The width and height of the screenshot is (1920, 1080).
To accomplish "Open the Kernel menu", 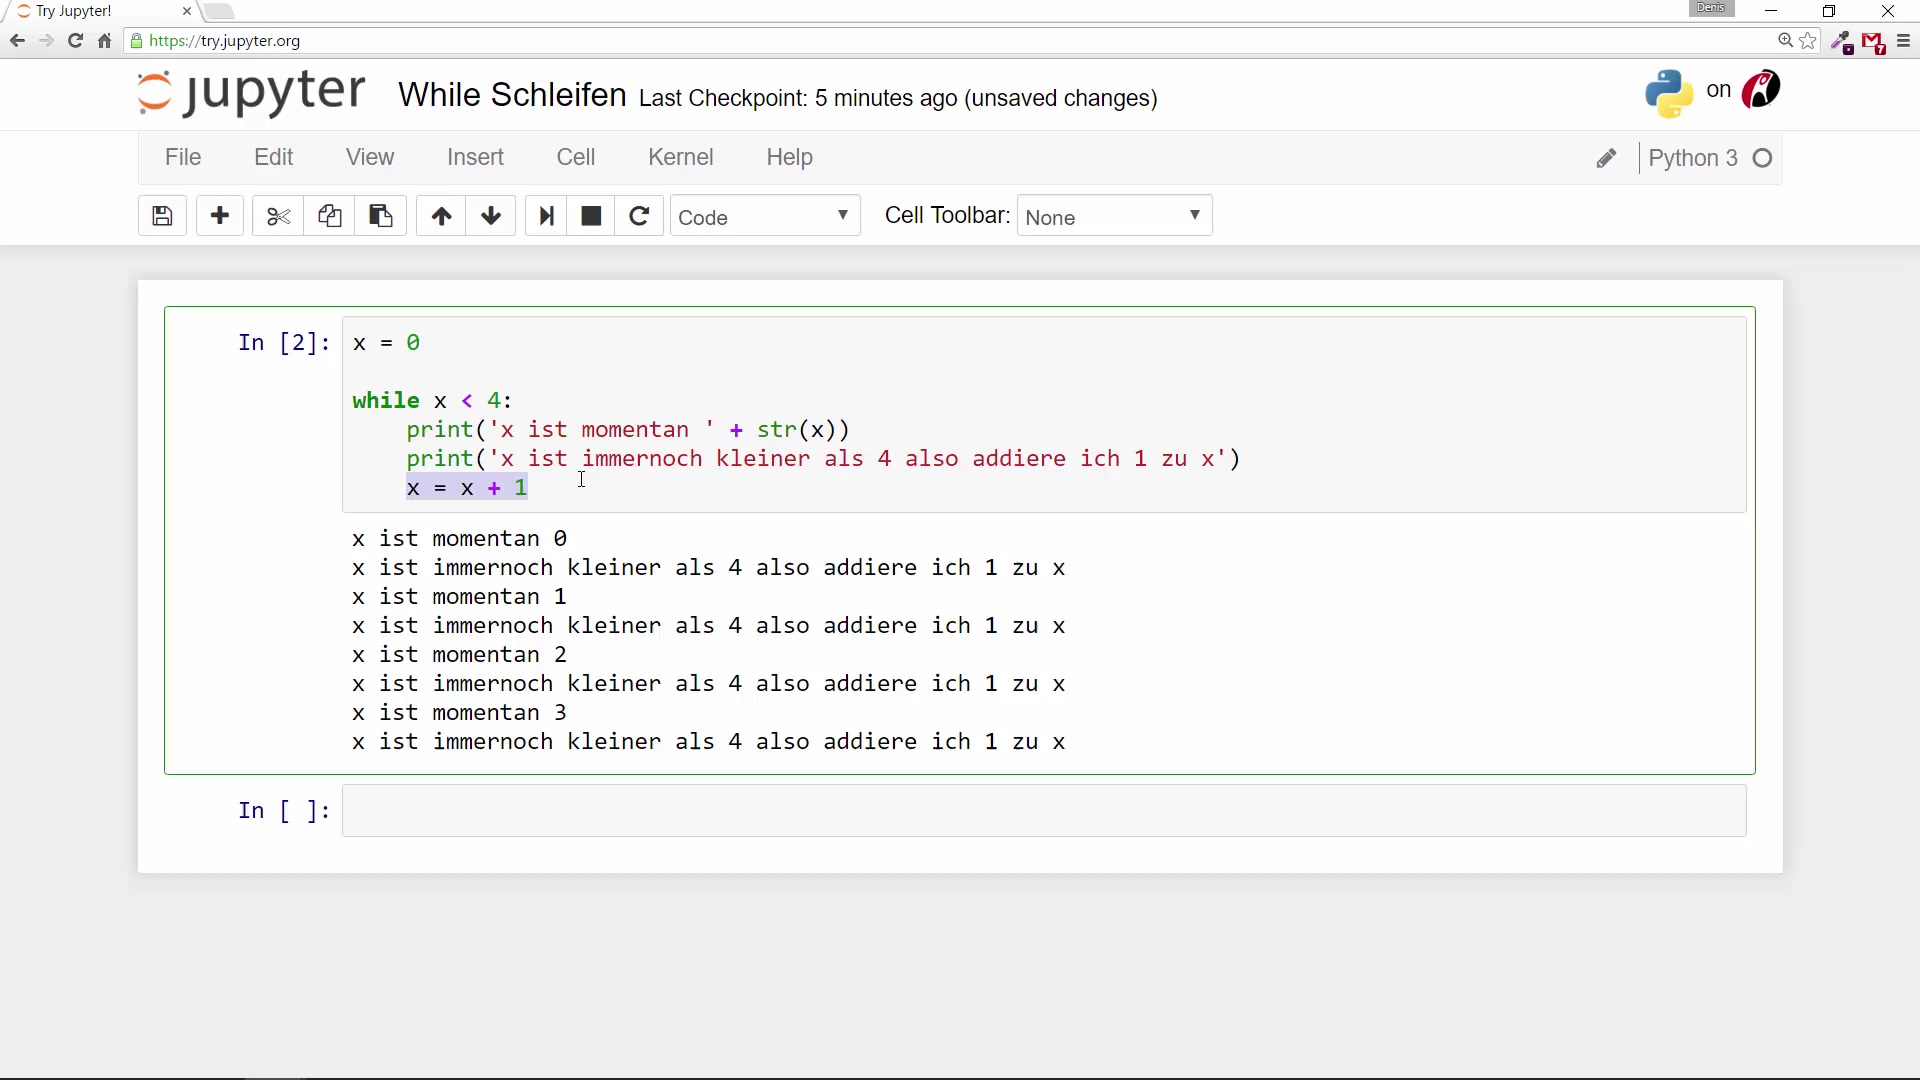I will pos(680,157).
